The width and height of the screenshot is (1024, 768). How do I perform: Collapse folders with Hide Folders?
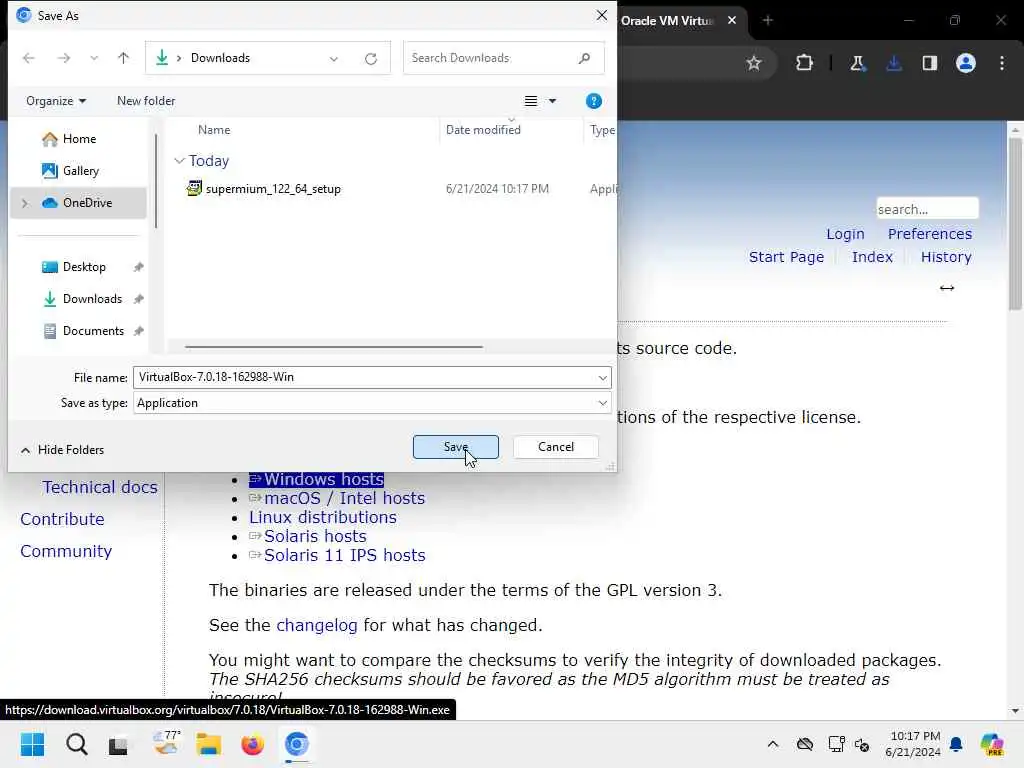pos(62,450)
